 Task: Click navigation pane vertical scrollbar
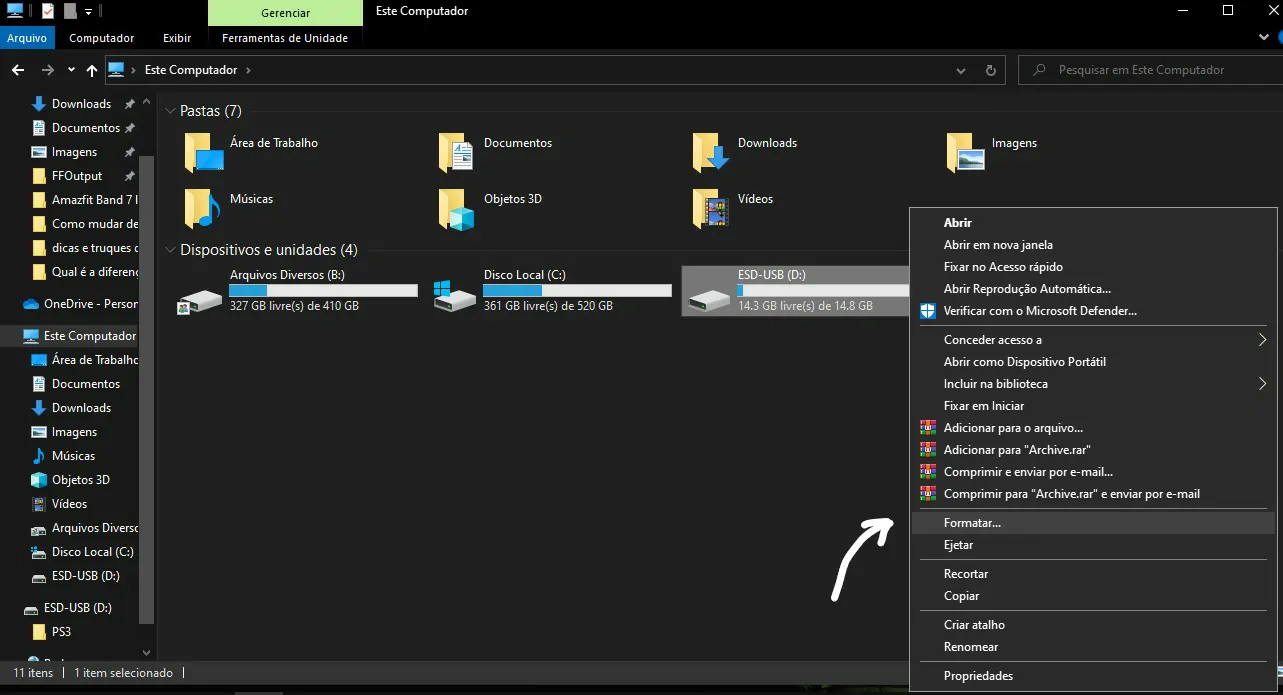click(147, 388)
